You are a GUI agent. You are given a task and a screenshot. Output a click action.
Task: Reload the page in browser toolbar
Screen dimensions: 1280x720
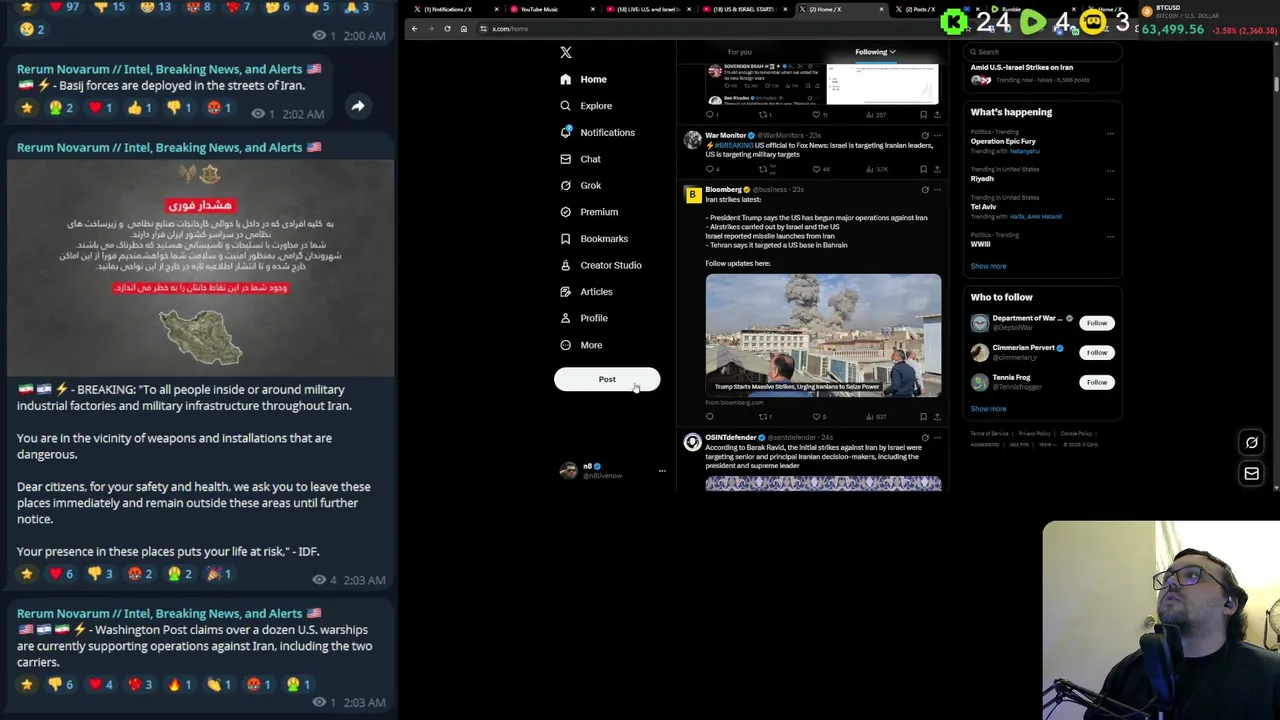pos(447,29)
